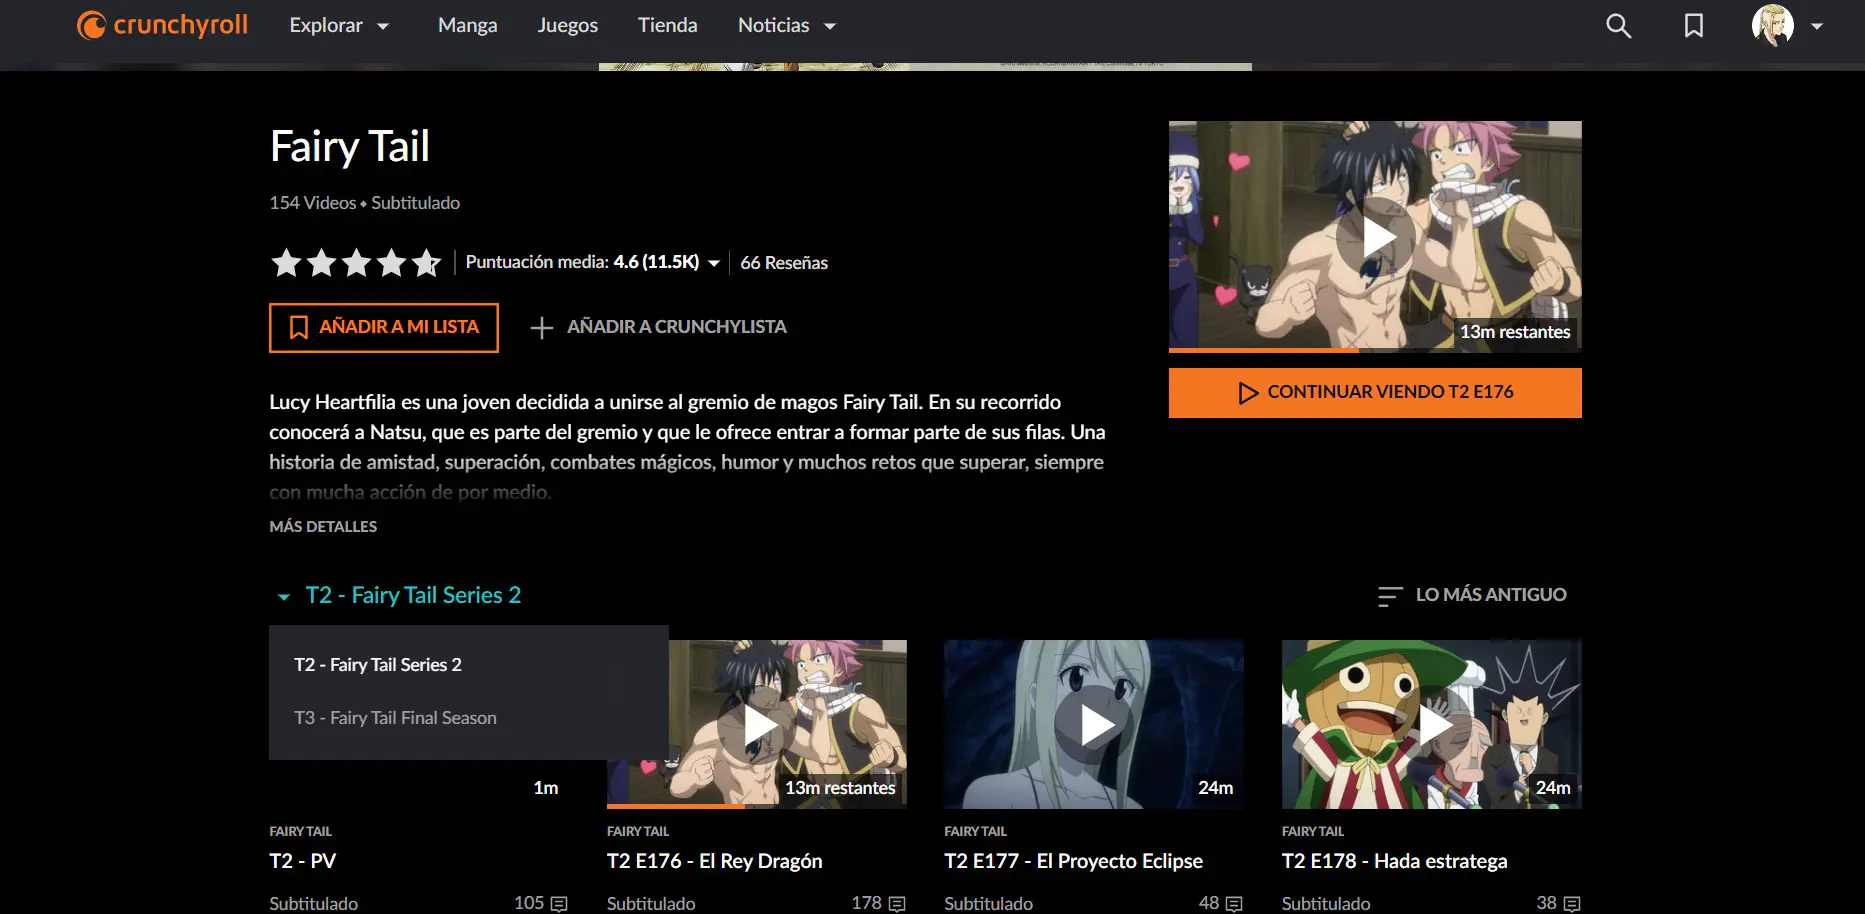Click the FAIRY TAIL label above E178
The image size is (1865, 914).
(1313, 831)
